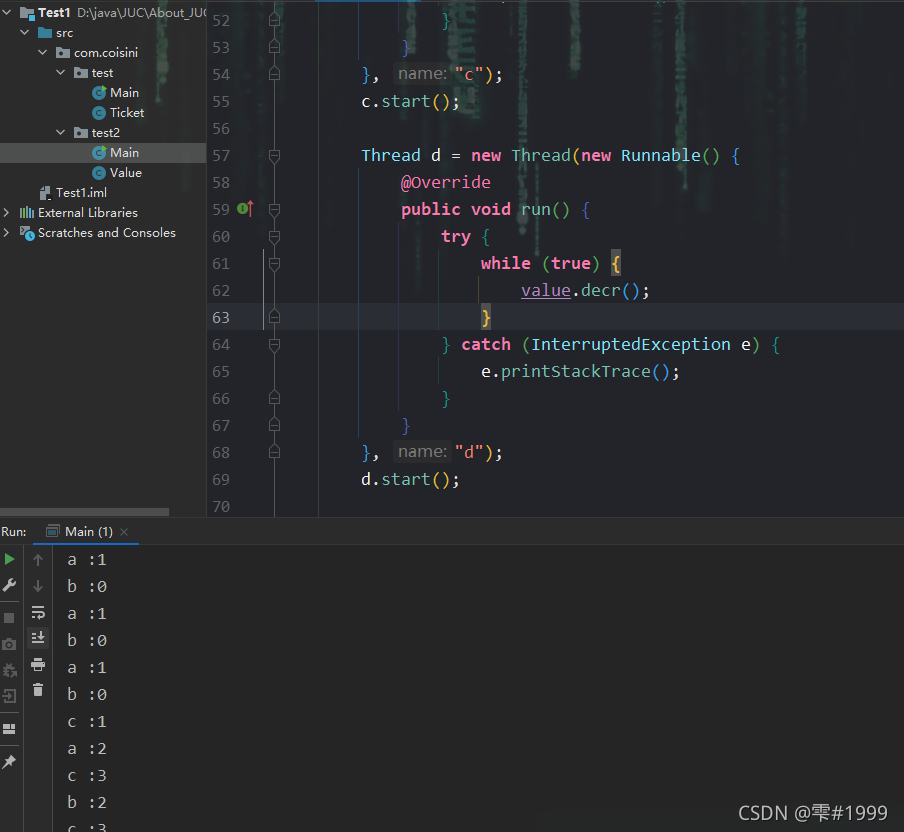The height and width of the screenshot is (832, 904).
Task: Click the up arrow stack trace icon
Action: (38, 559)
